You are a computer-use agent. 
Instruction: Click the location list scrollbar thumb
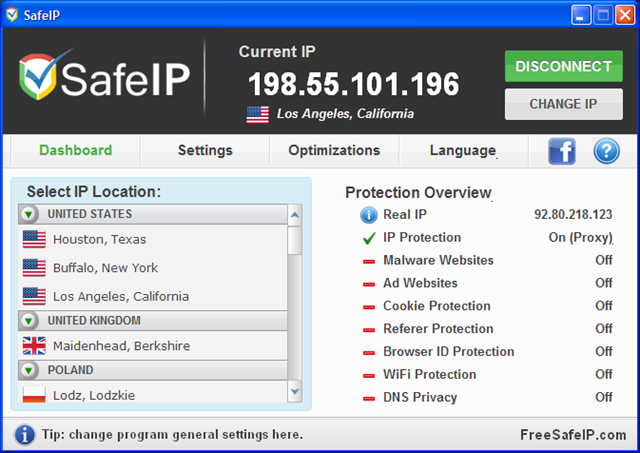click(295, 240)
